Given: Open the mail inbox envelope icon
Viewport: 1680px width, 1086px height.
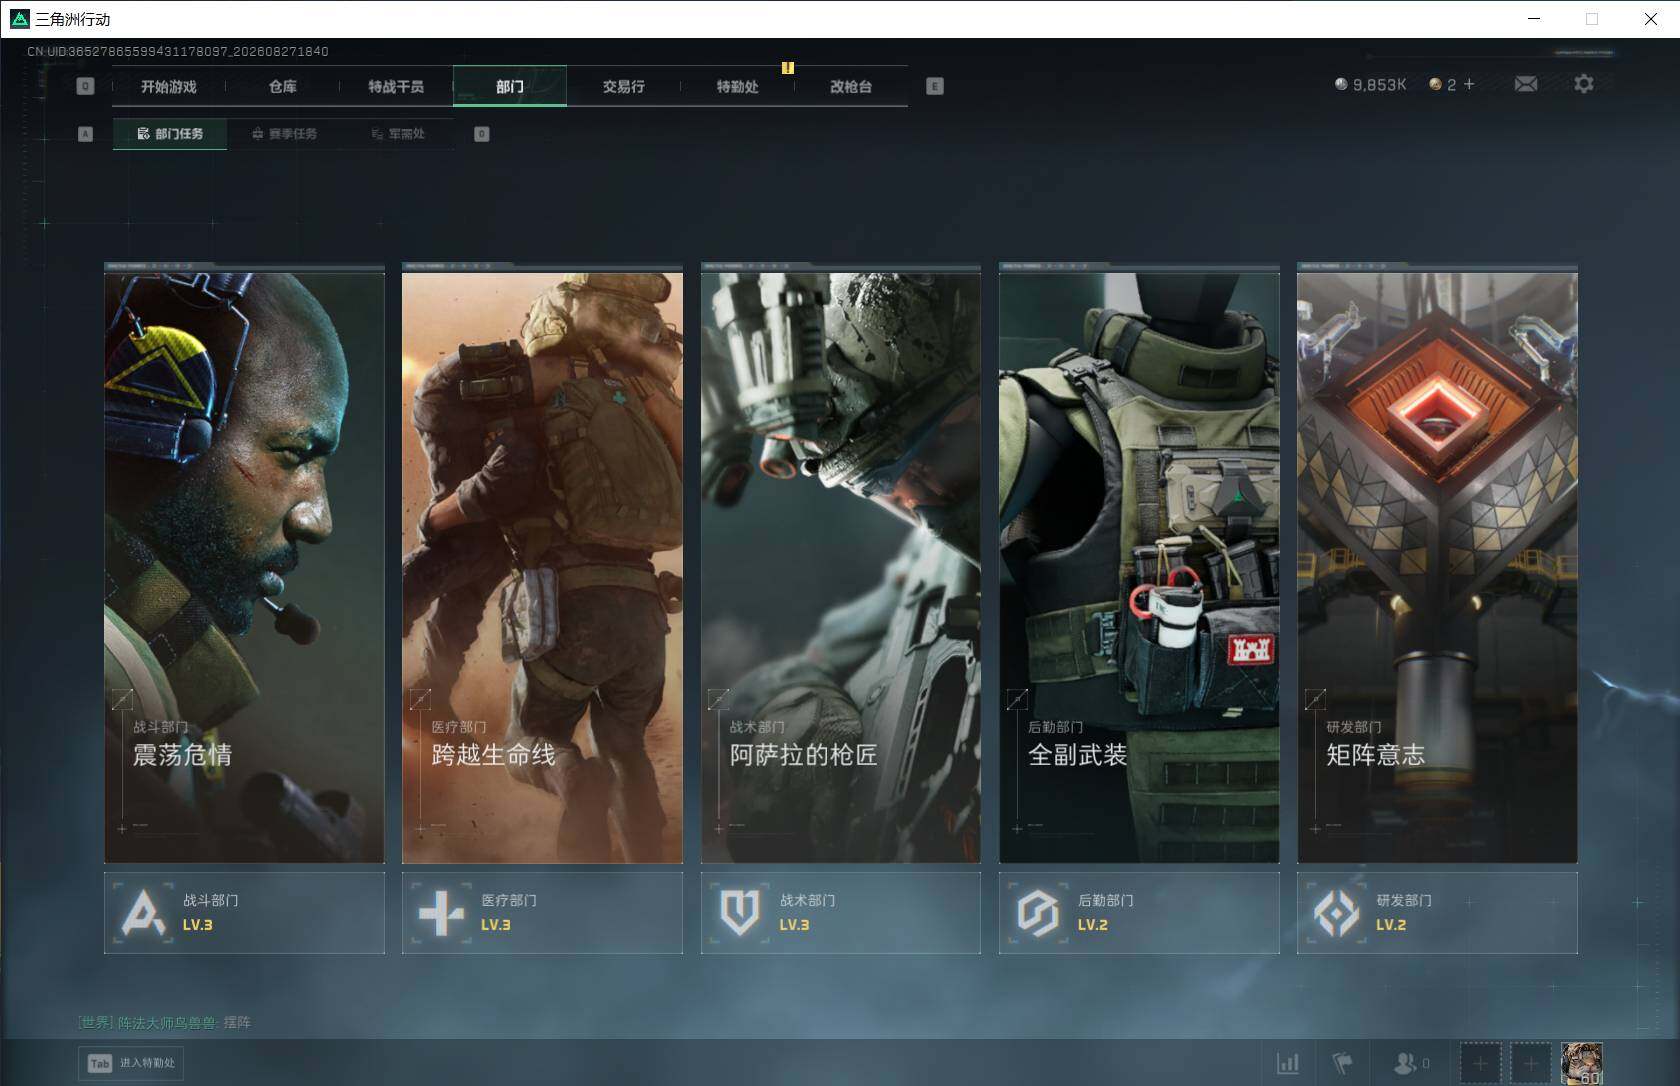Looking at the screenshot, I should (1526, 84).
